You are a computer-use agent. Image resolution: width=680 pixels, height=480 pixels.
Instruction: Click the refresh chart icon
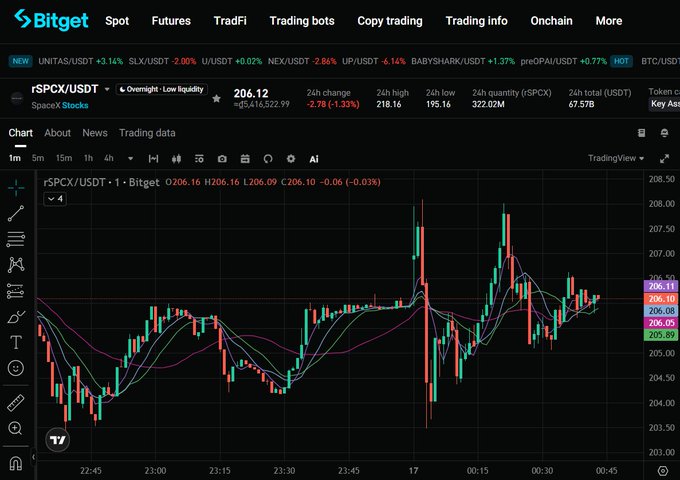(x=268, y=159)
